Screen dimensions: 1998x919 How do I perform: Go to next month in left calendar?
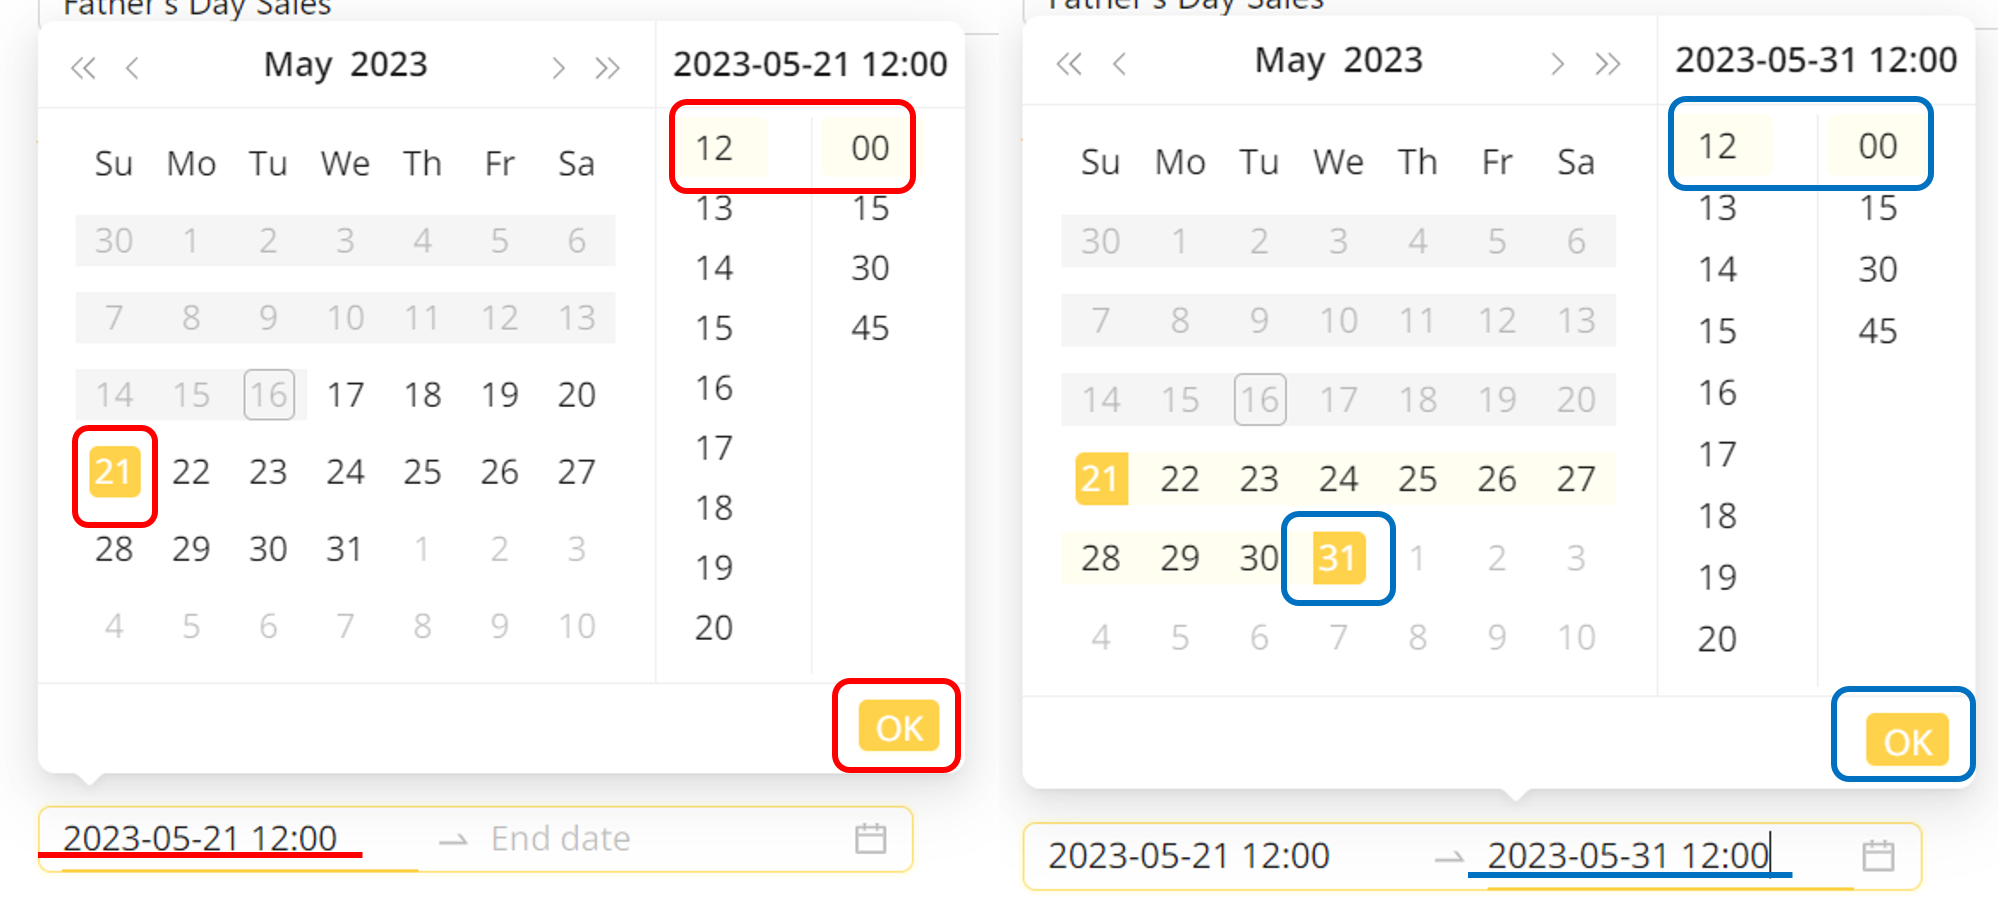pos(558,68)
